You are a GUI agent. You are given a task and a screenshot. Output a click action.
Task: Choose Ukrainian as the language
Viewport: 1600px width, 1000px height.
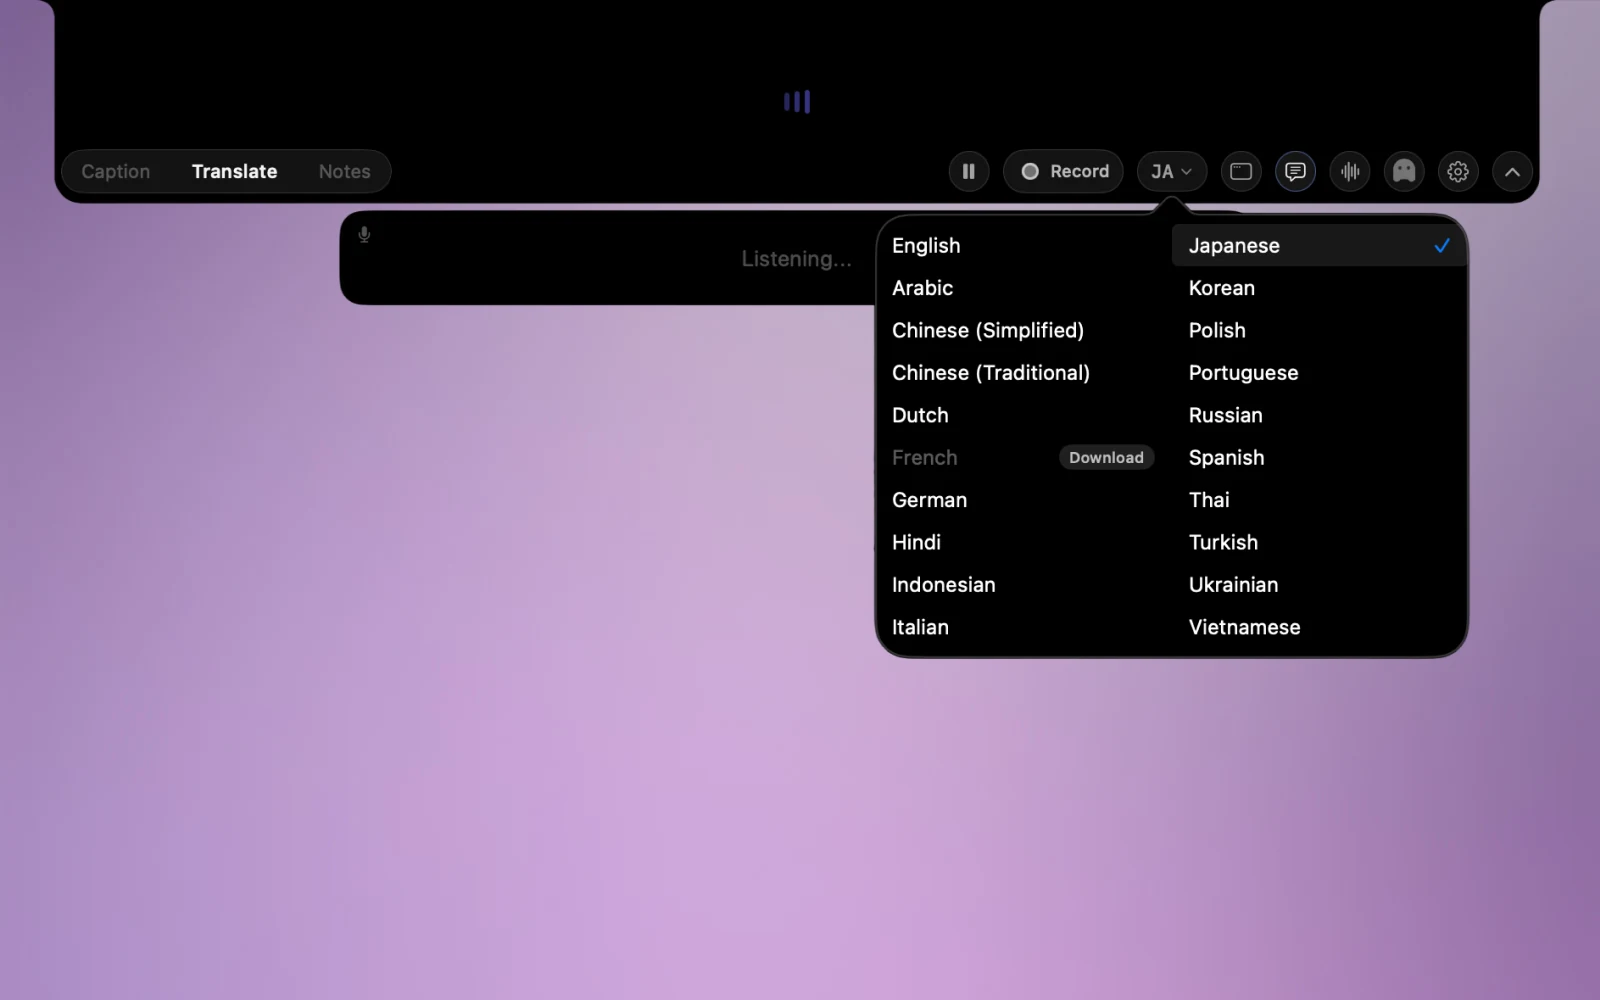[1319, 585]
